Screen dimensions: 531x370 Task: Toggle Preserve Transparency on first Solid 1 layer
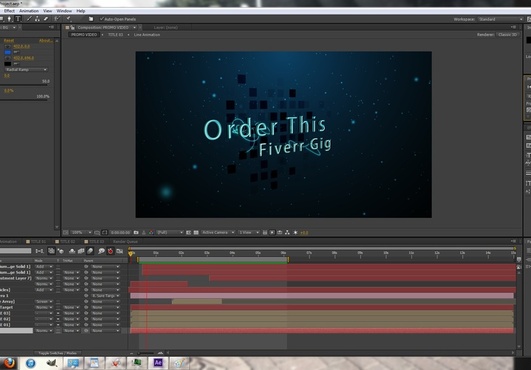pyautogui.click(x=58, y=267)
